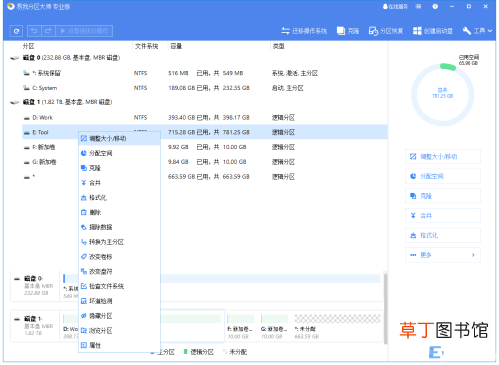Click the used-space donut chart
This screenshot has height=365, width=499.
click(x=443, y=95)
